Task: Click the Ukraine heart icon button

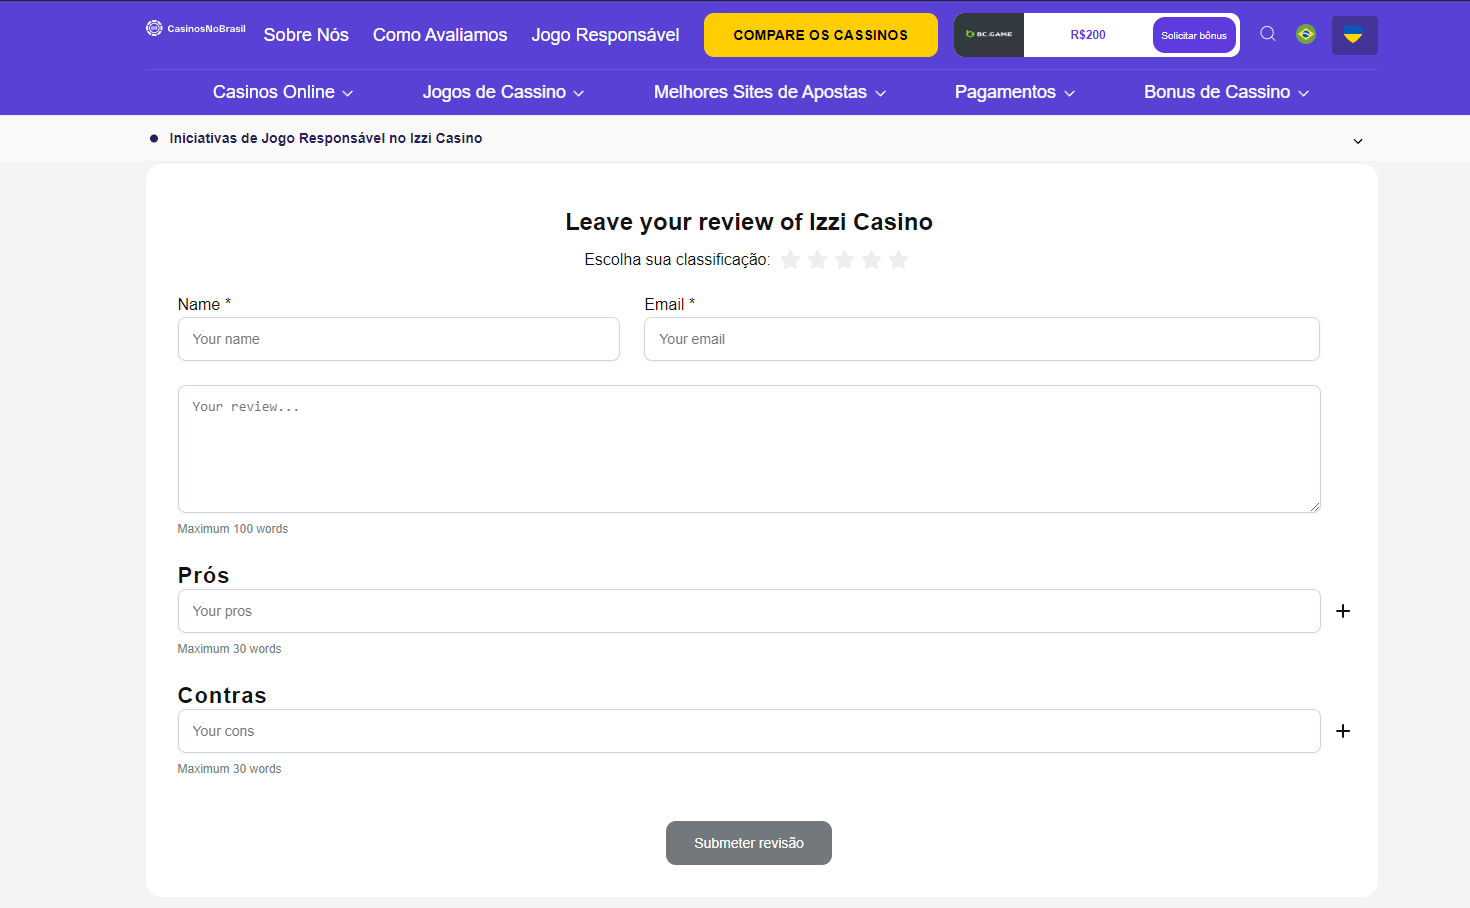Action: pos(1354,35)
